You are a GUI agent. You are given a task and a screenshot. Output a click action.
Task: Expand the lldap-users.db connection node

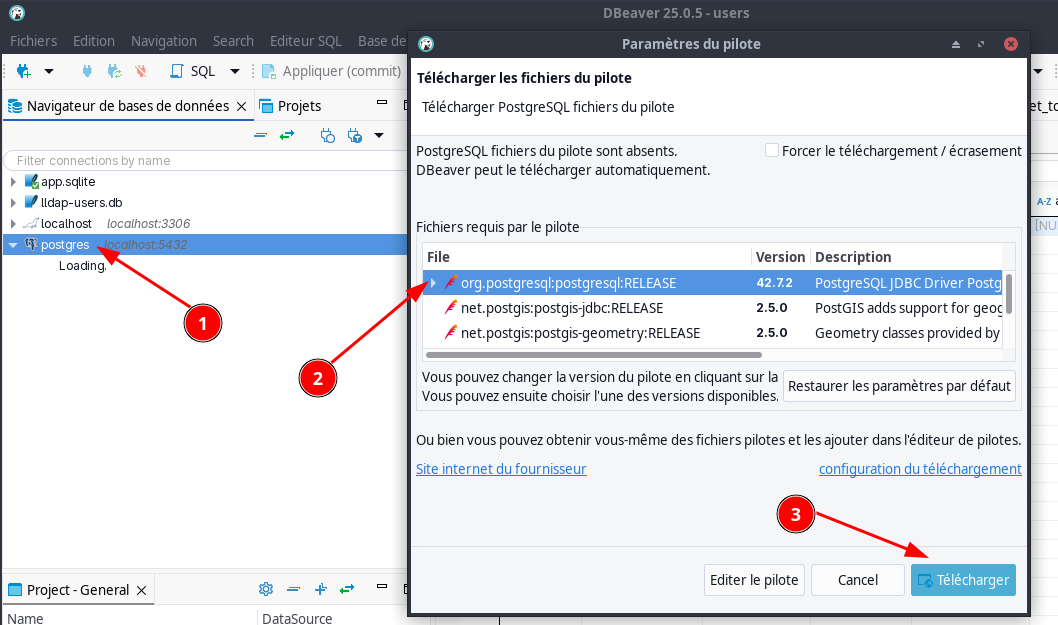coord(13,202)
